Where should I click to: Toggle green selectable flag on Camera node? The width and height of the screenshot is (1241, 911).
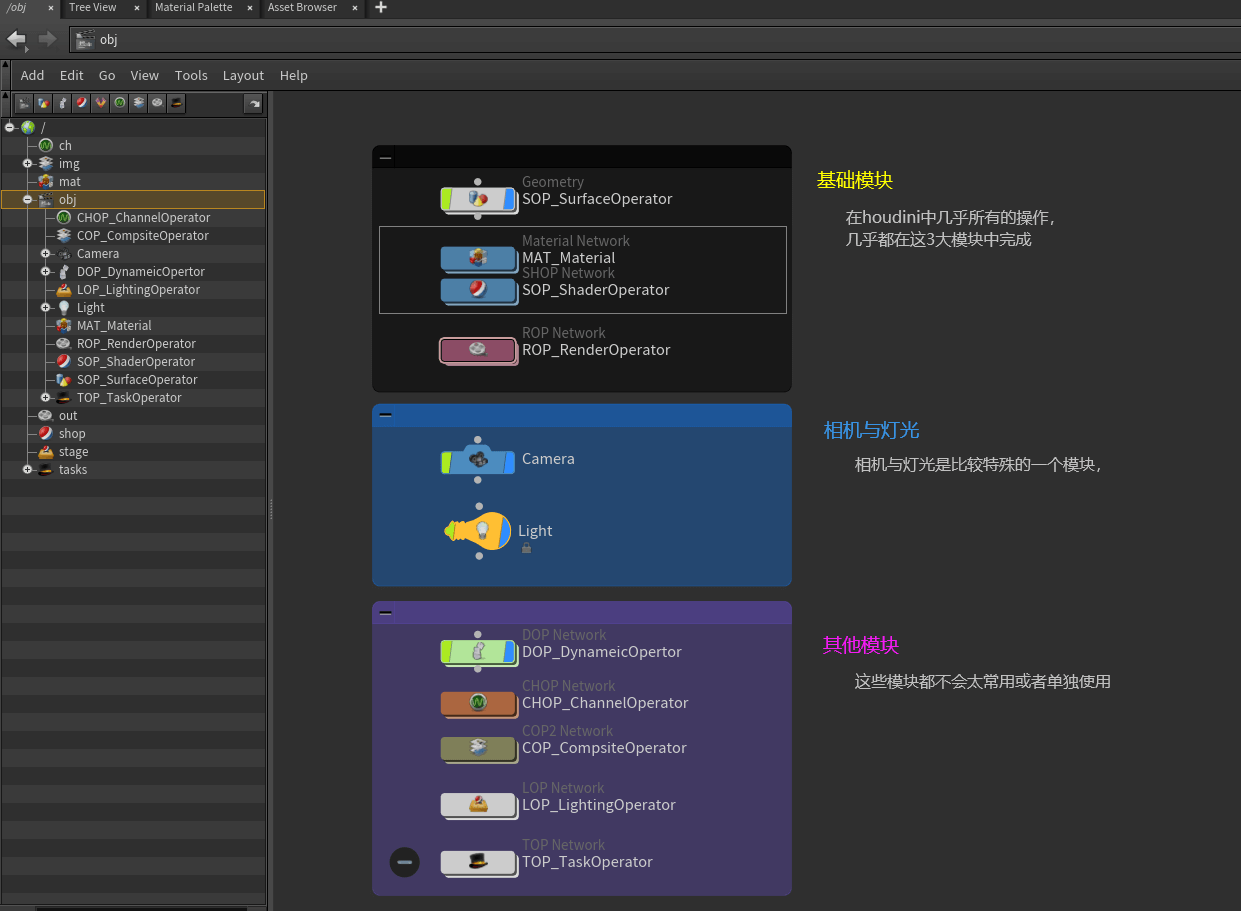(447, 461)
